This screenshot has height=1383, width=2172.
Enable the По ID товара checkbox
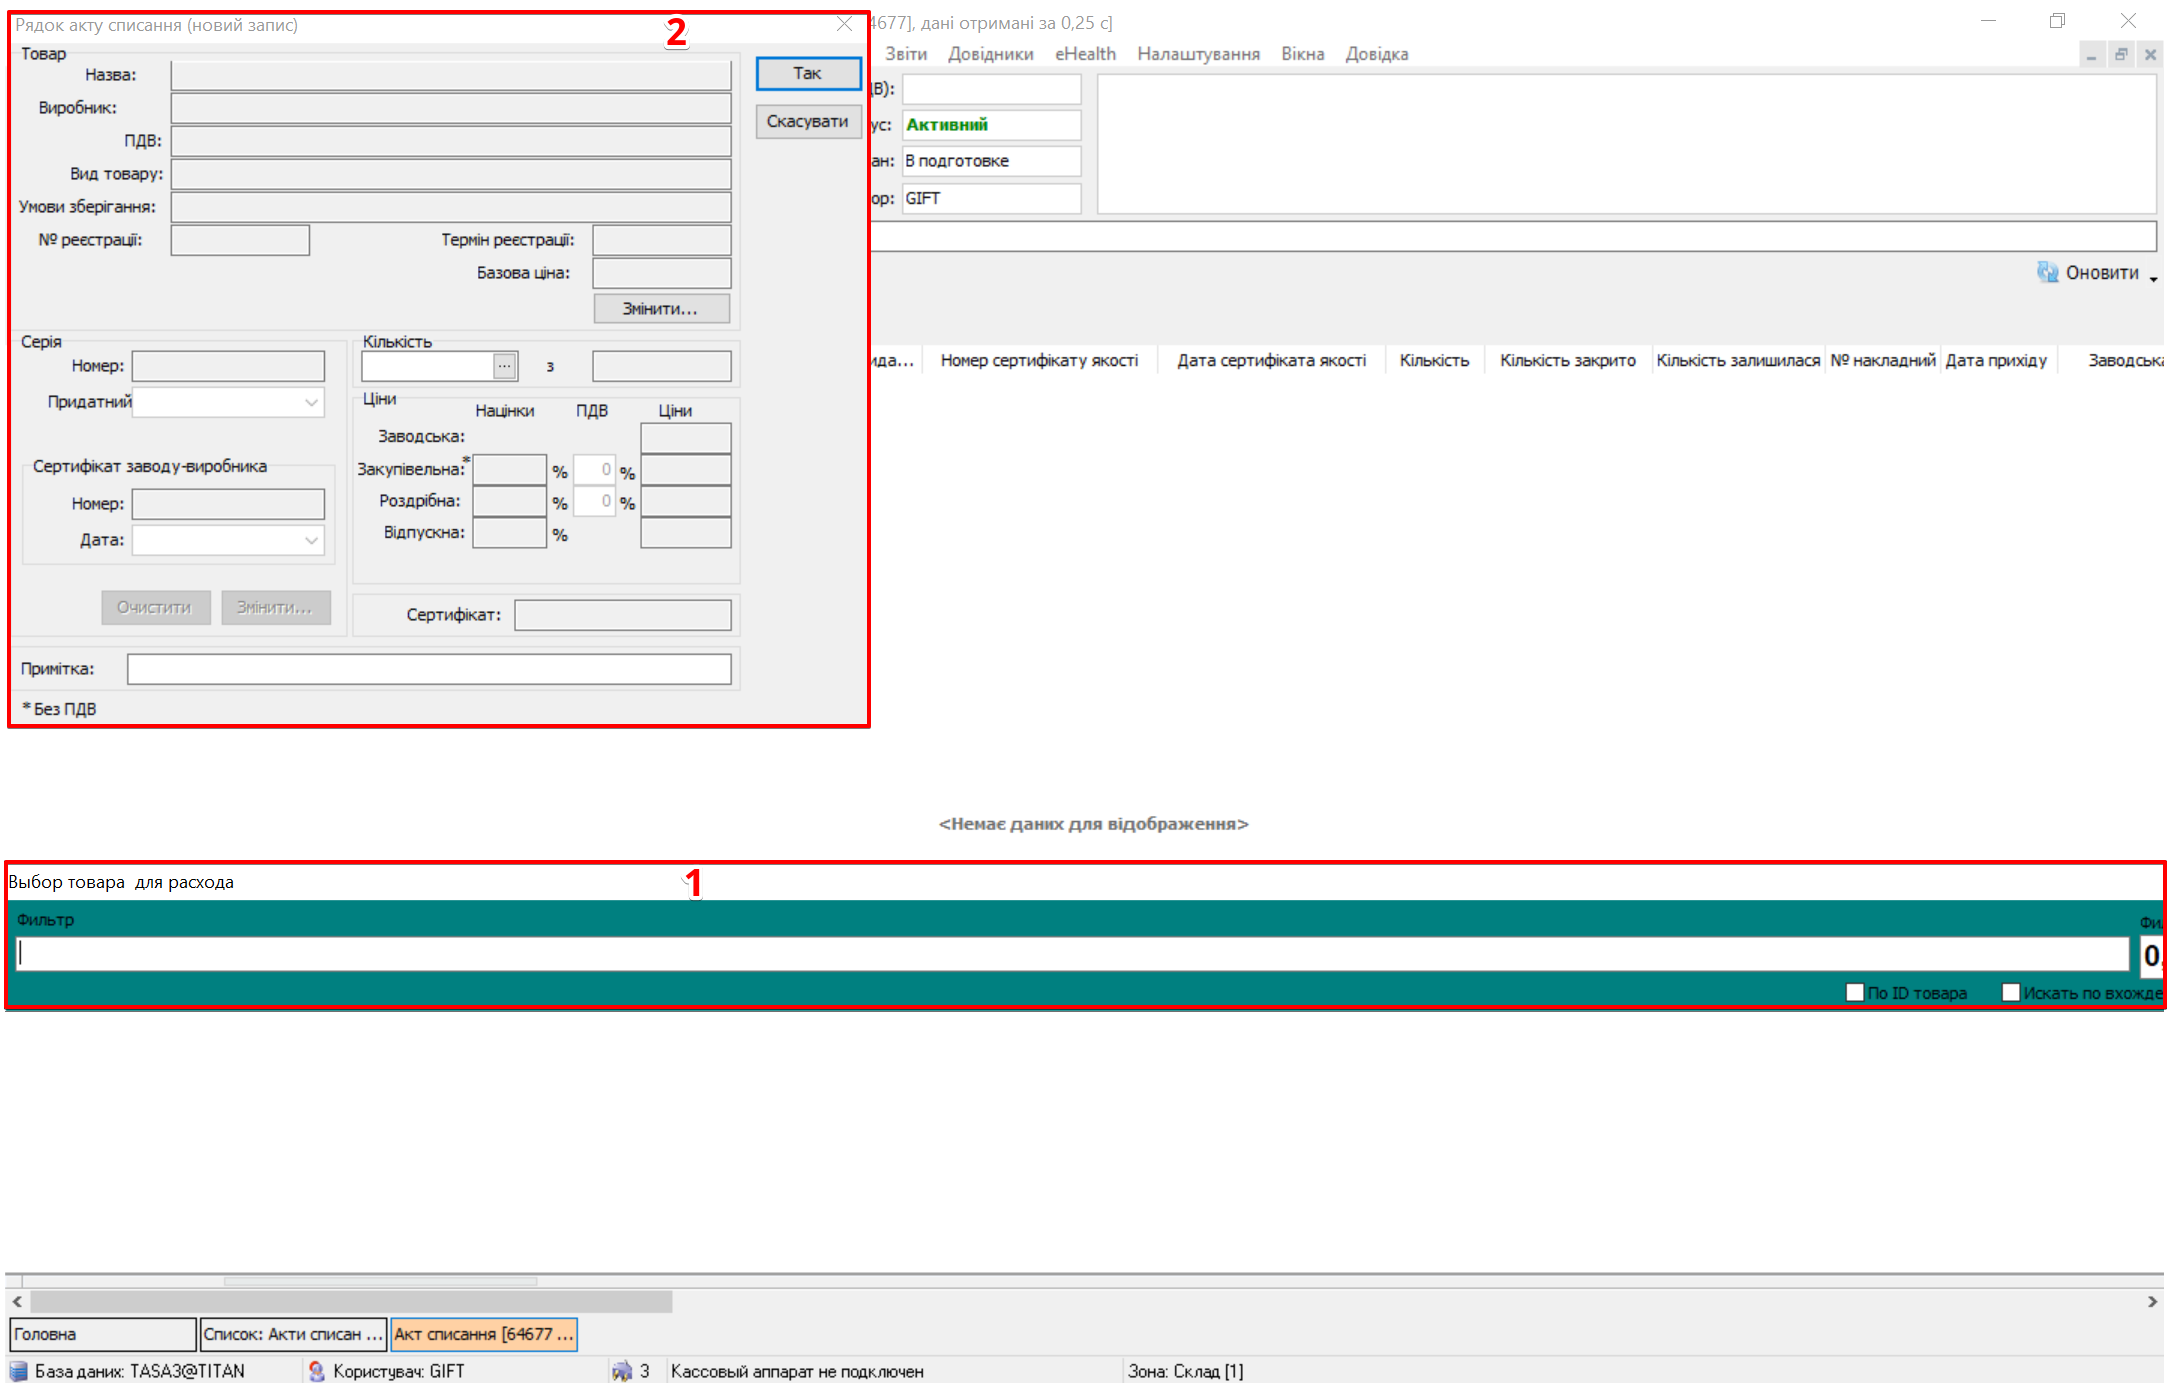1855,992
